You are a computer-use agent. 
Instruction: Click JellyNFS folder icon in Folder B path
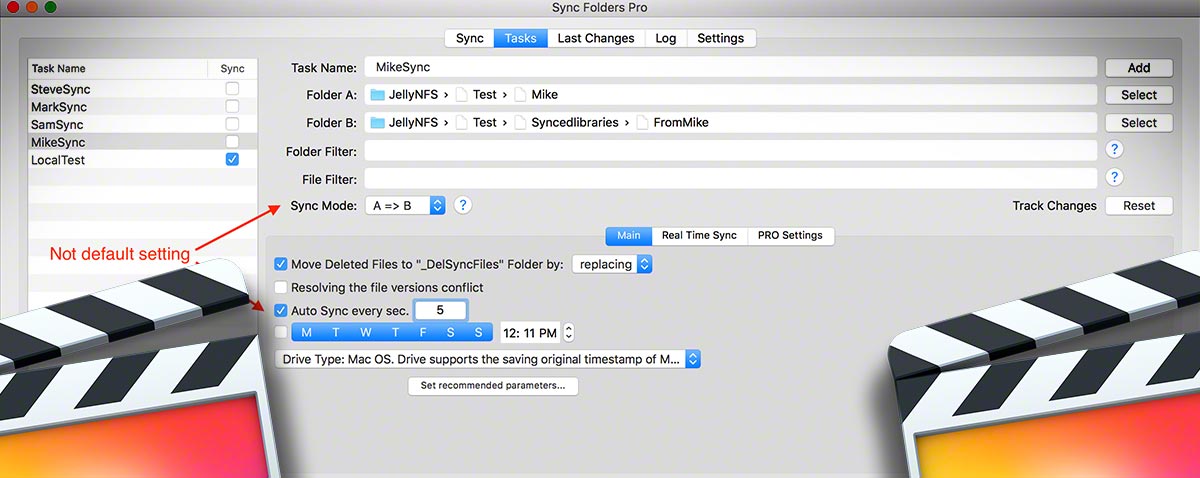[x=377, y=123]
